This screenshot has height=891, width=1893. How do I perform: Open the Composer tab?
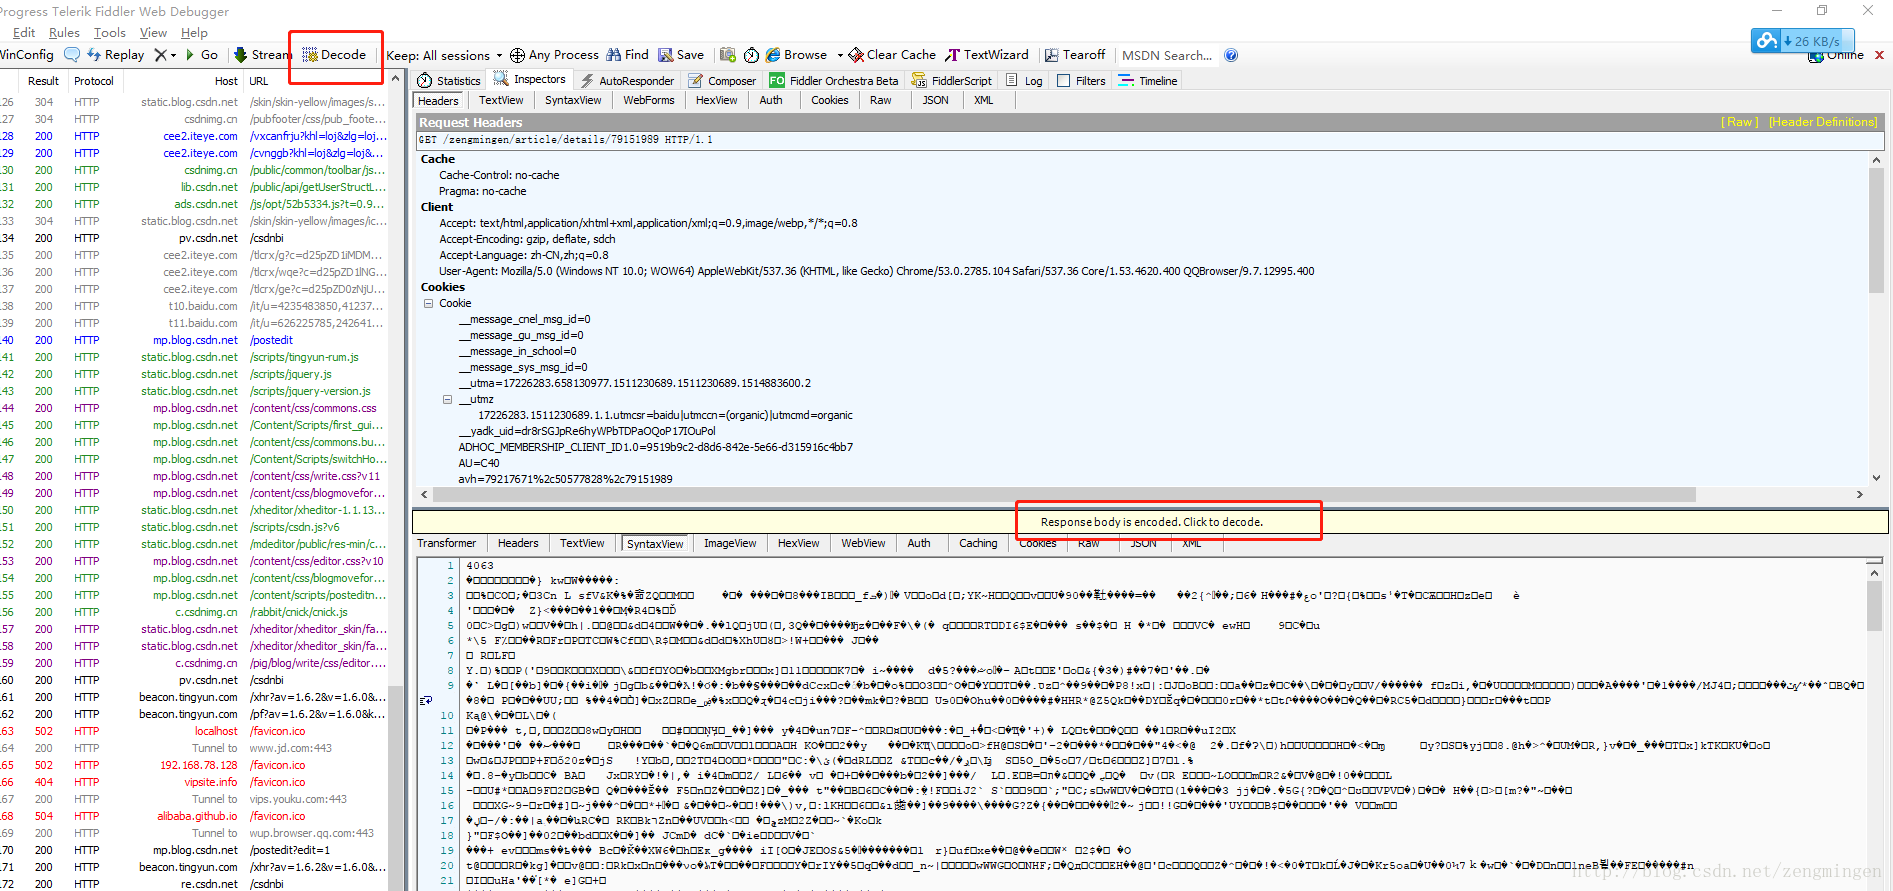point(721,81)
